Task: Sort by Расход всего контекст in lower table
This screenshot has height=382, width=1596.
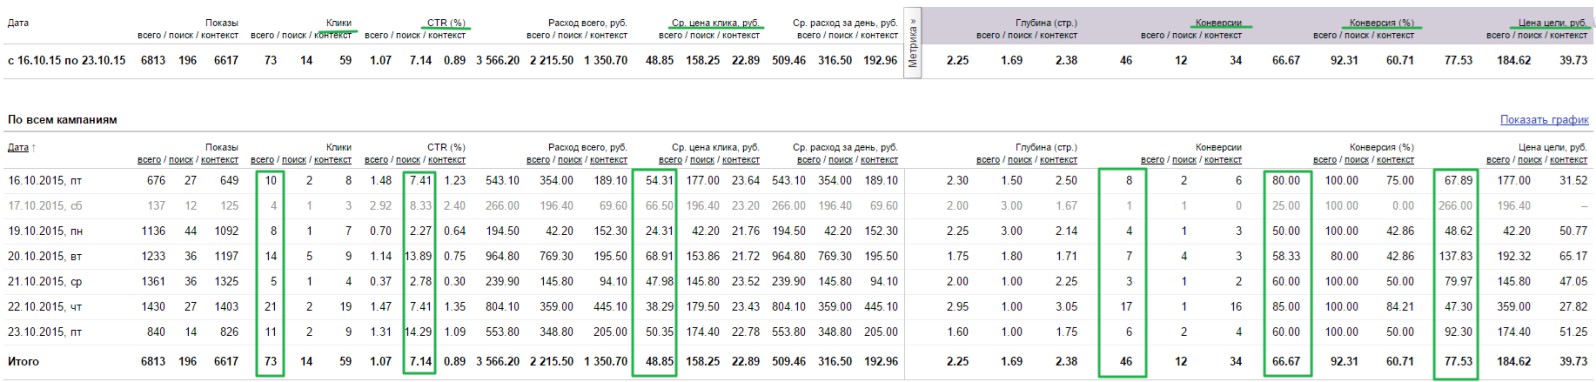Action: tap(609, 160)
